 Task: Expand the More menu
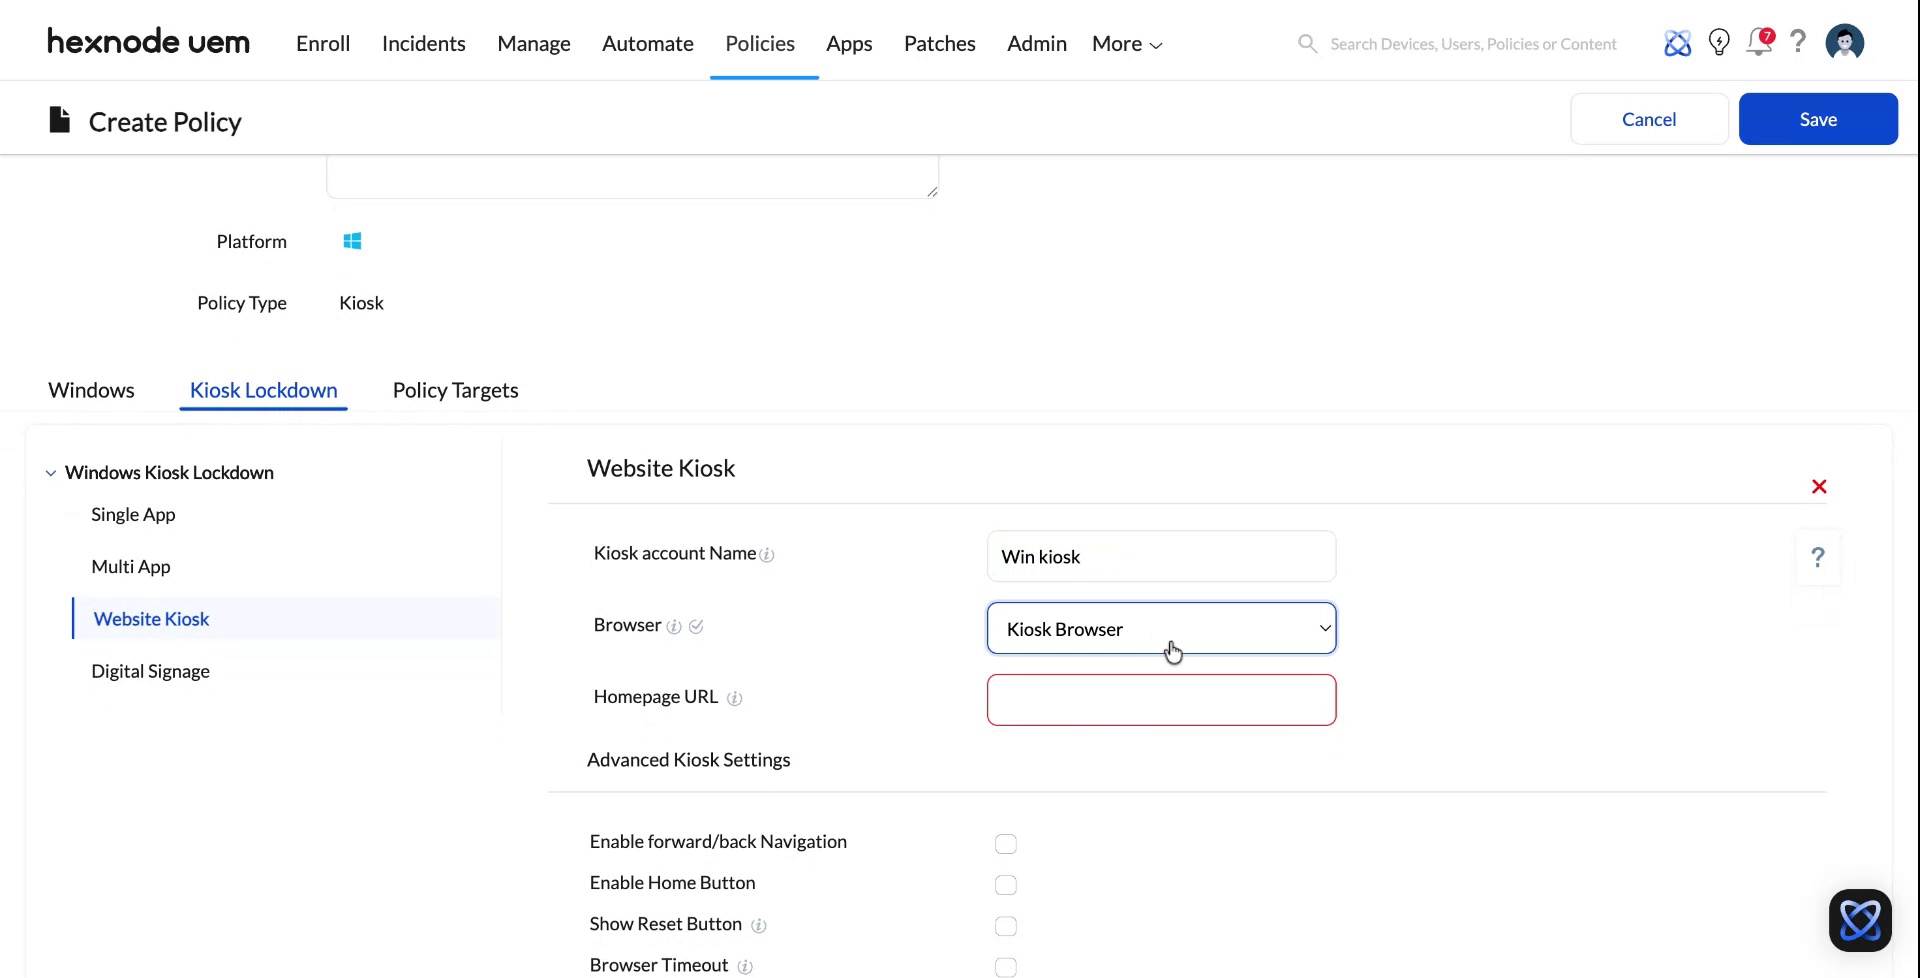point(1125,43)
